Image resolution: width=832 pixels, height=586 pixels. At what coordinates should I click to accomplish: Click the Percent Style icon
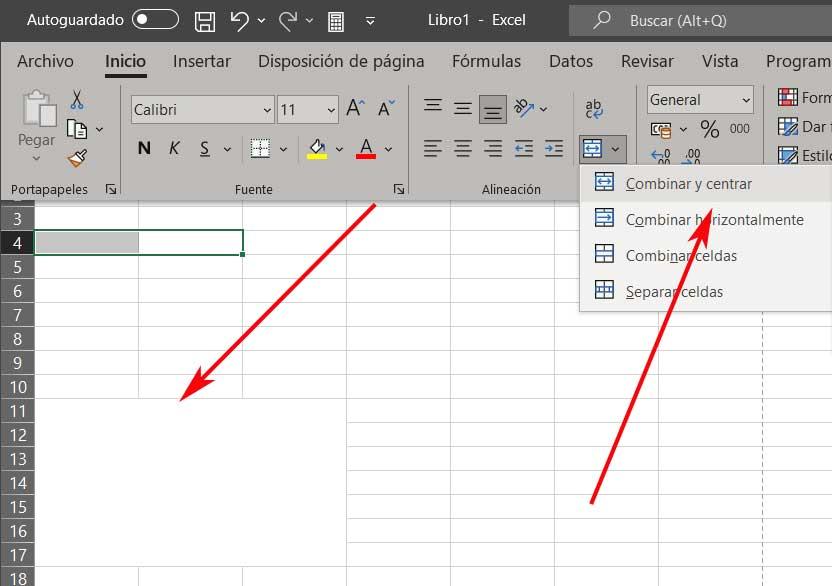(x=709, y=128)
